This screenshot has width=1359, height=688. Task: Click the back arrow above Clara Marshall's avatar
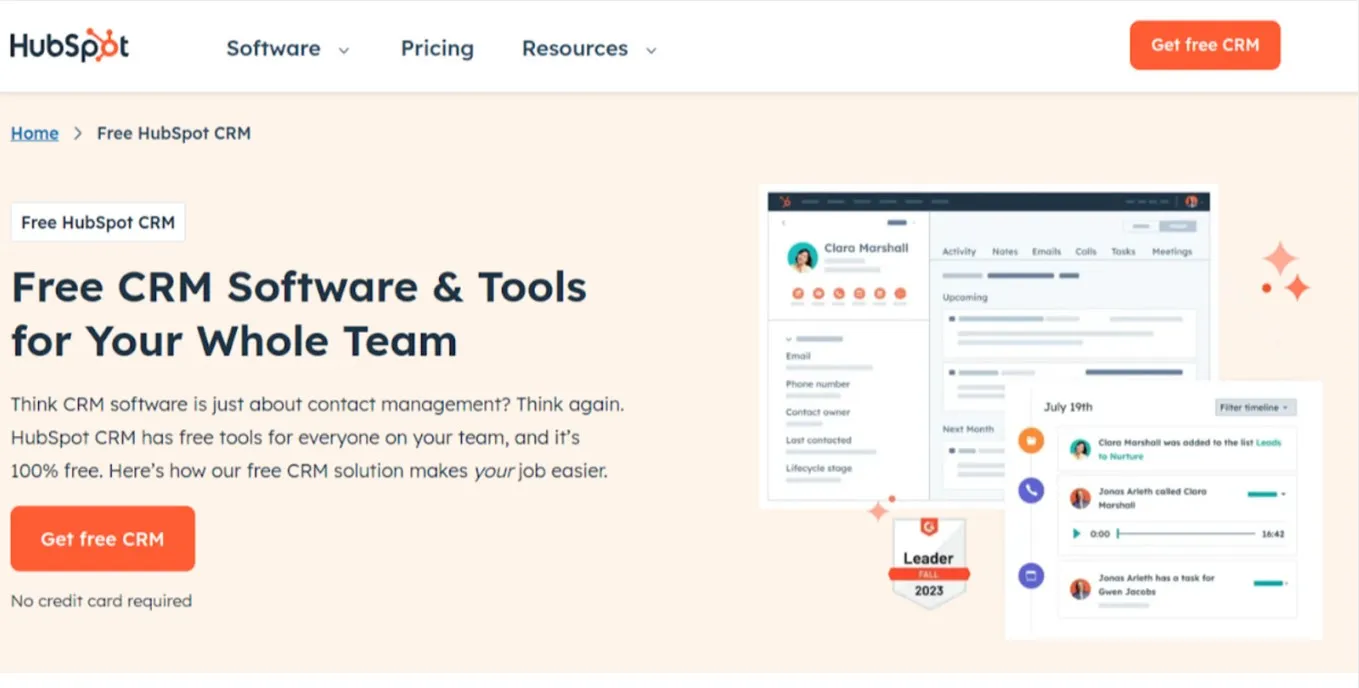(x=783, y=223)
